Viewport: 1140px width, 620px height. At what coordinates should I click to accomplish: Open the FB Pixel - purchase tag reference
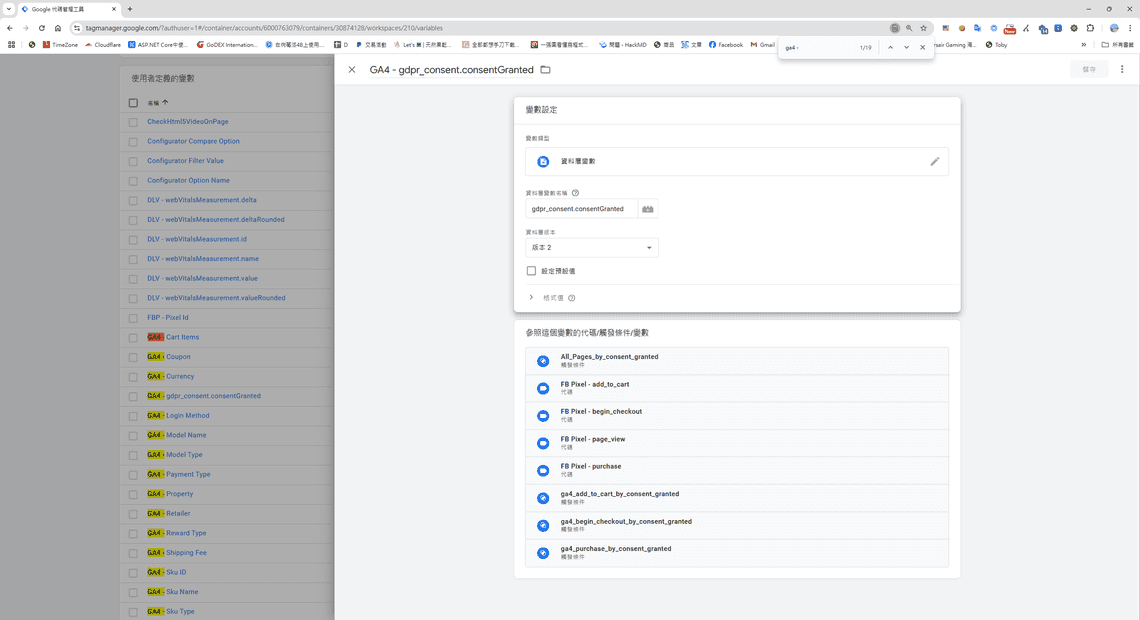click(x=590, y=470)
